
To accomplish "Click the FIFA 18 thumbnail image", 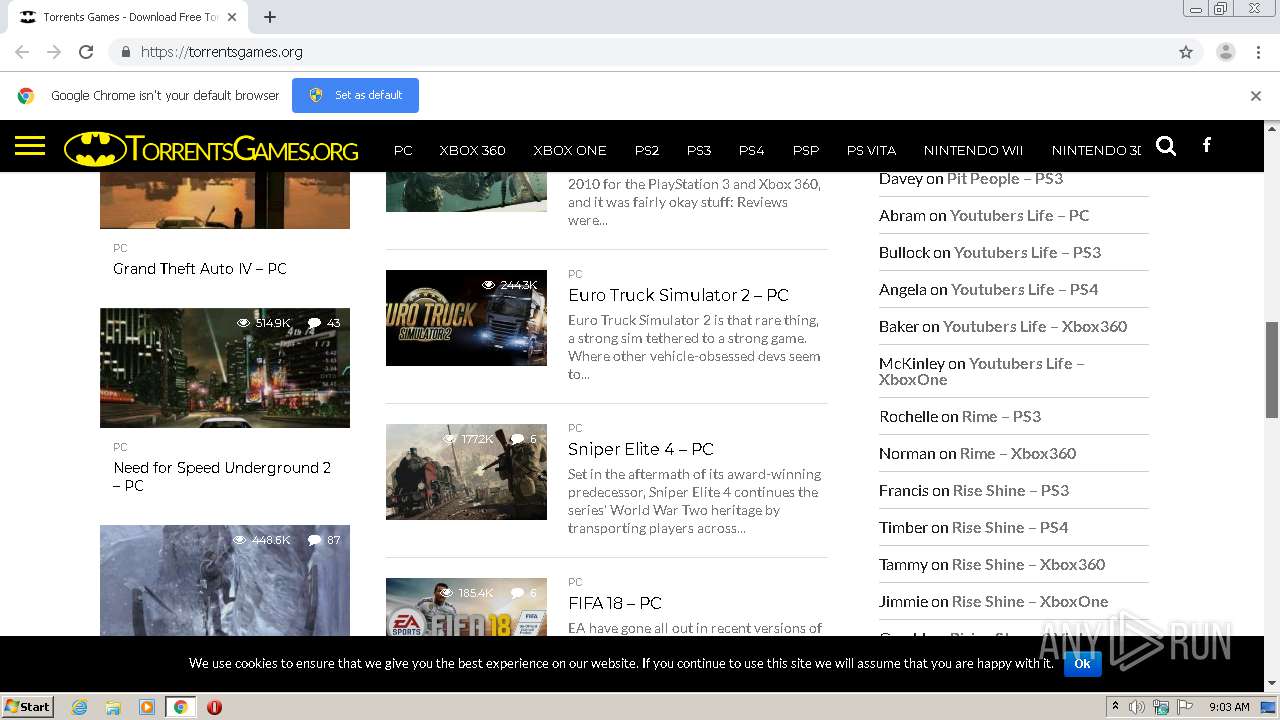I will coord(466,607).
